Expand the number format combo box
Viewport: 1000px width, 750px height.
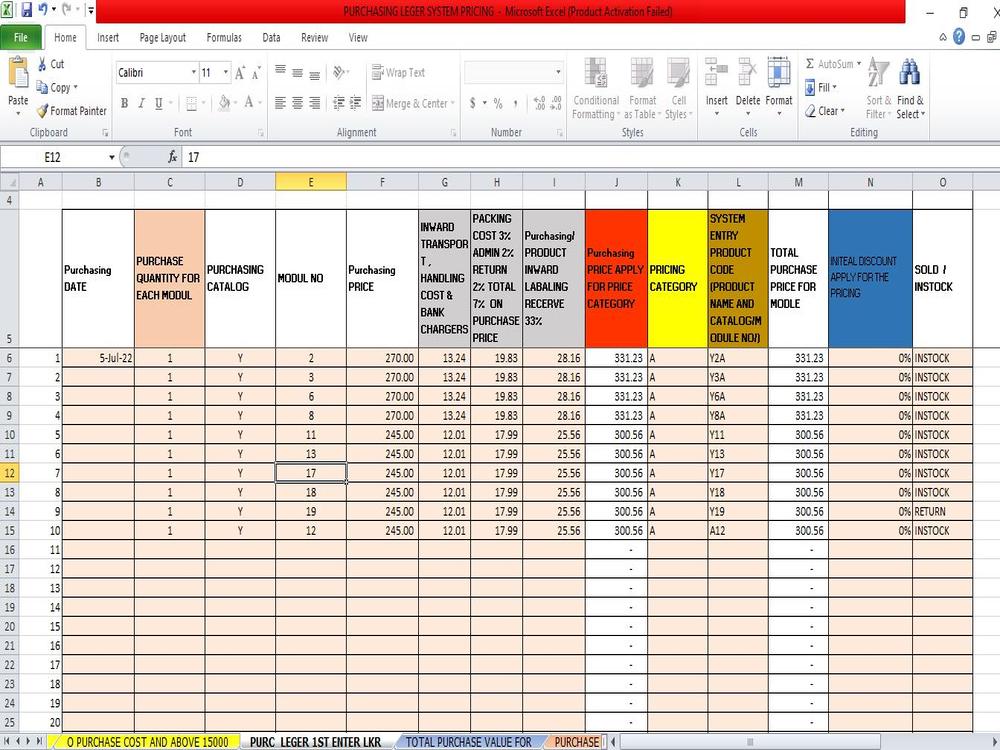[x=558, y=73]
